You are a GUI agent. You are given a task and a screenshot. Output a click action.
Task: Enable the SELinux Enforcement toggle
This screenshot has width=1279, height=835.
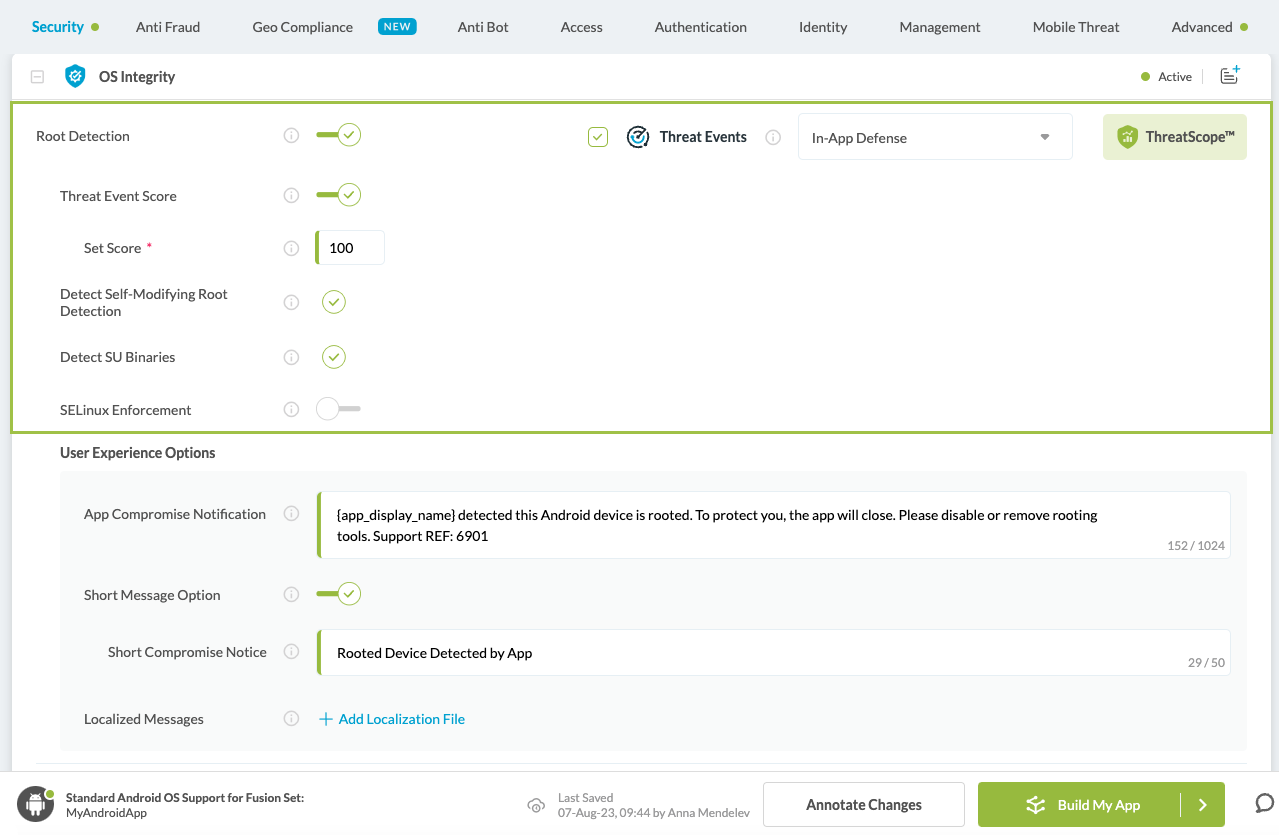tap(337, 409)
